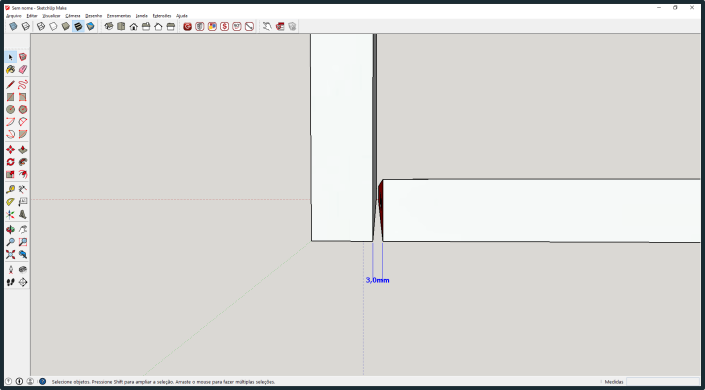Viewport: 705px width, 390px height.
Task: Click the Zoom Extents tool
Action: [x=10, y=255]
